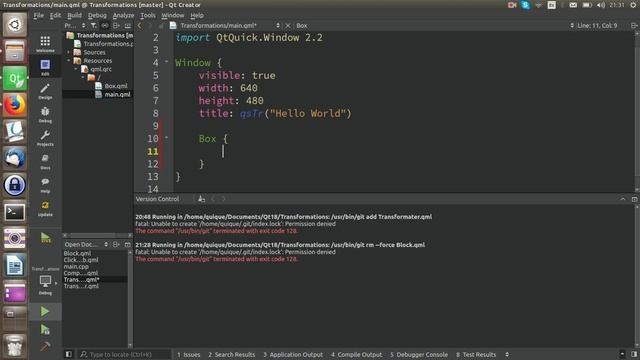Collapse the Resources folder
Screen dimensions: 640x360
tap(69, 60)
